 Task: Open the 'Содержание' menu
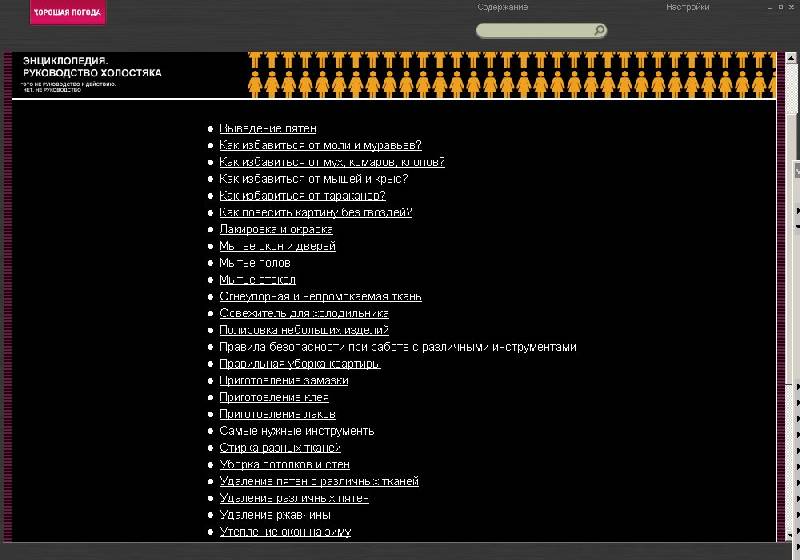(503, 7)
